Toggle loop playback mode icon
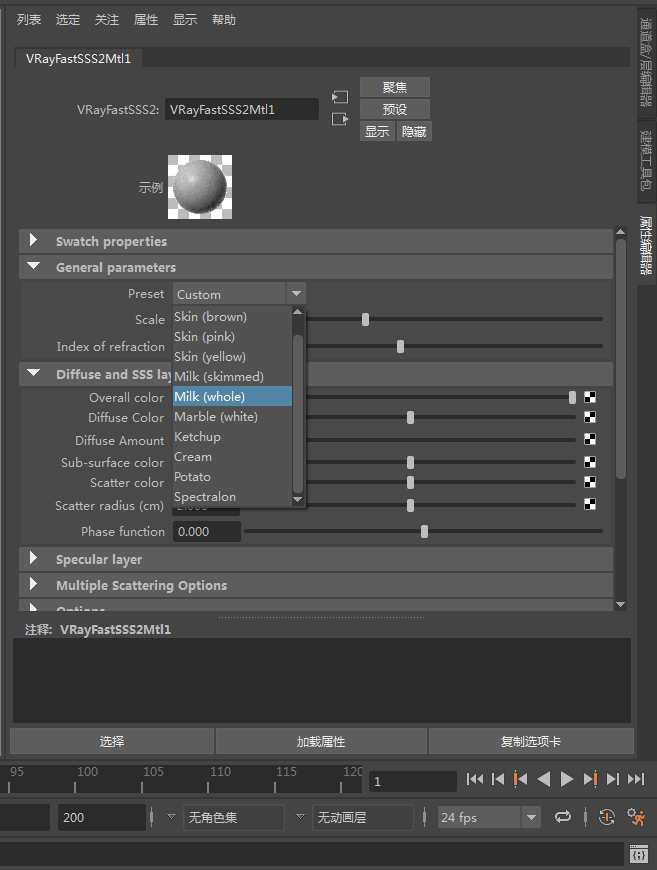 point(563,817)
